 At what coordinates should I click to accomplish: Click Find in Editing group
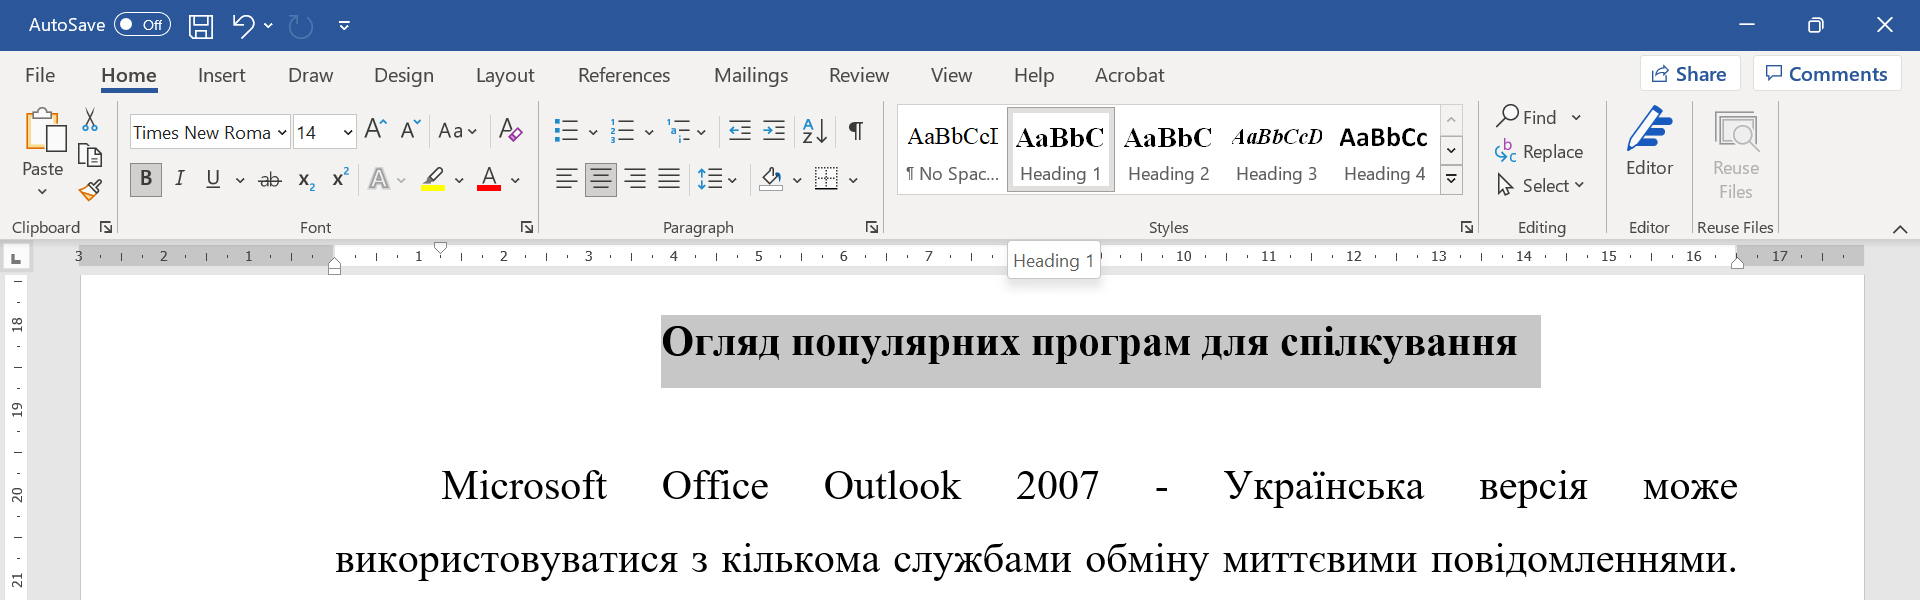[1527, 117]
